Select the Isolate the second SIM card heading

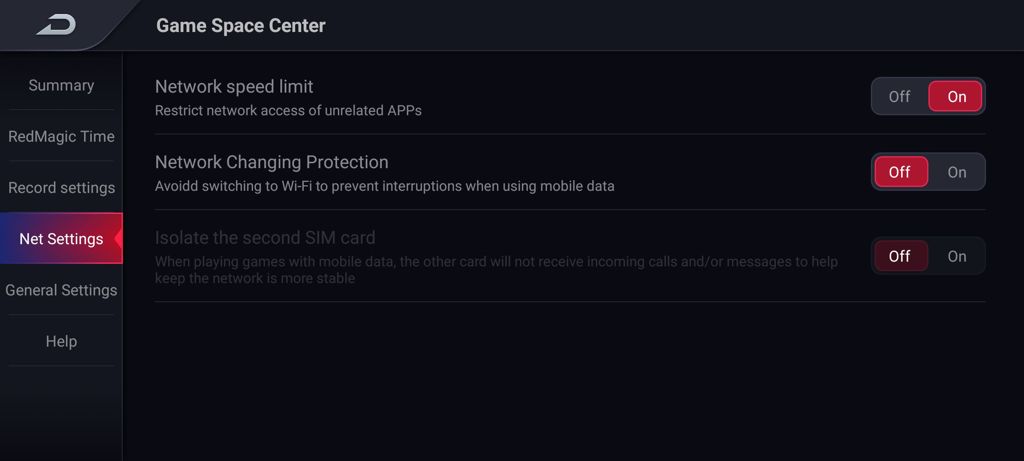tap(265, 238)
